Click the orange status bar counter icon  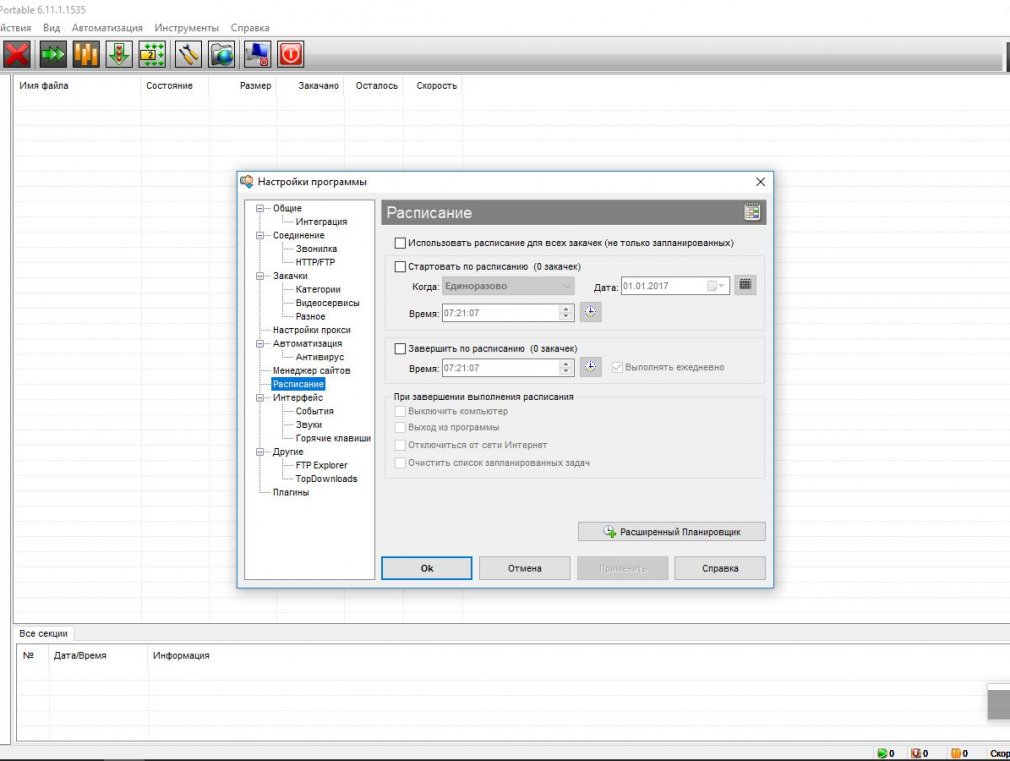(x=955, y=753)
